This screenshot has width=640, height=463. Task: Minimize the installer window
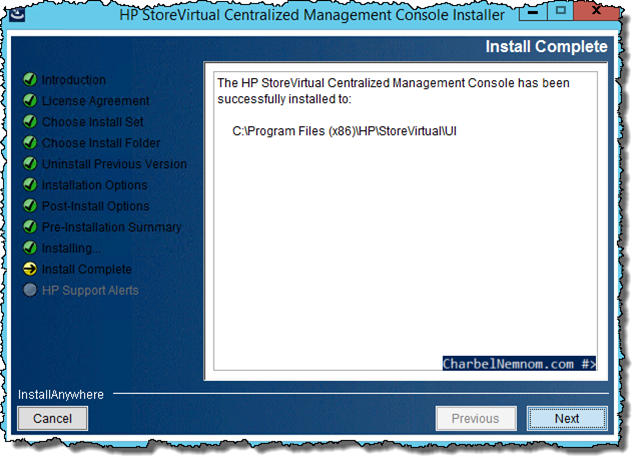[533, 12]
